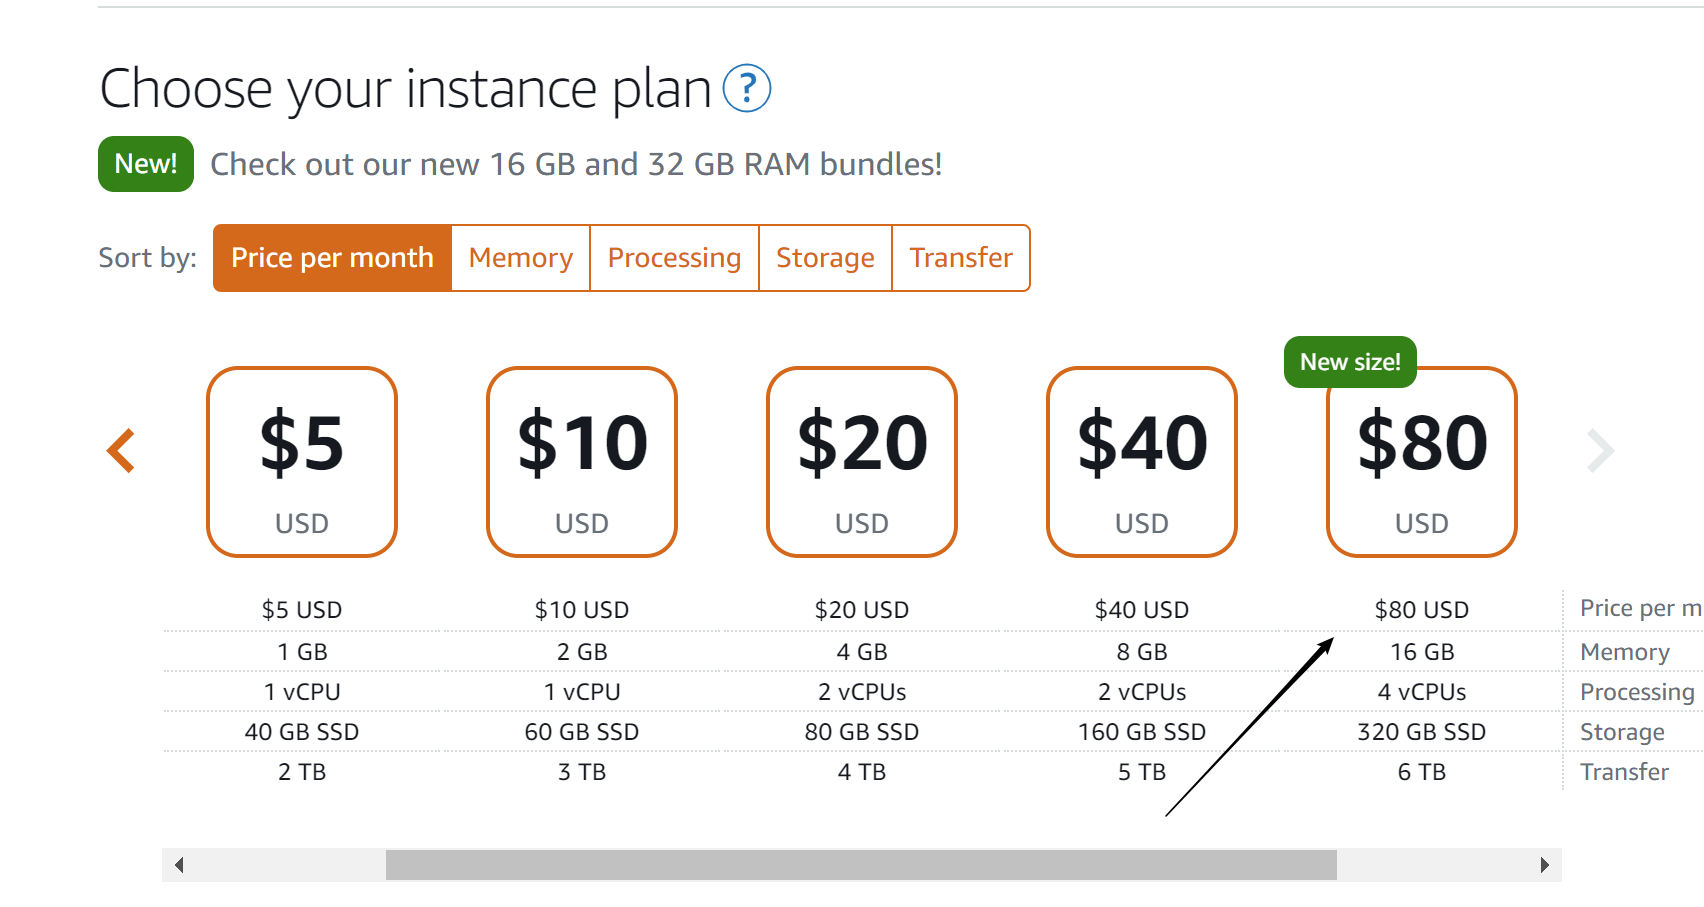Show next plans with the gray right chevron
The height and width of the screenshot is (907, 1704).
[1600, 451]
